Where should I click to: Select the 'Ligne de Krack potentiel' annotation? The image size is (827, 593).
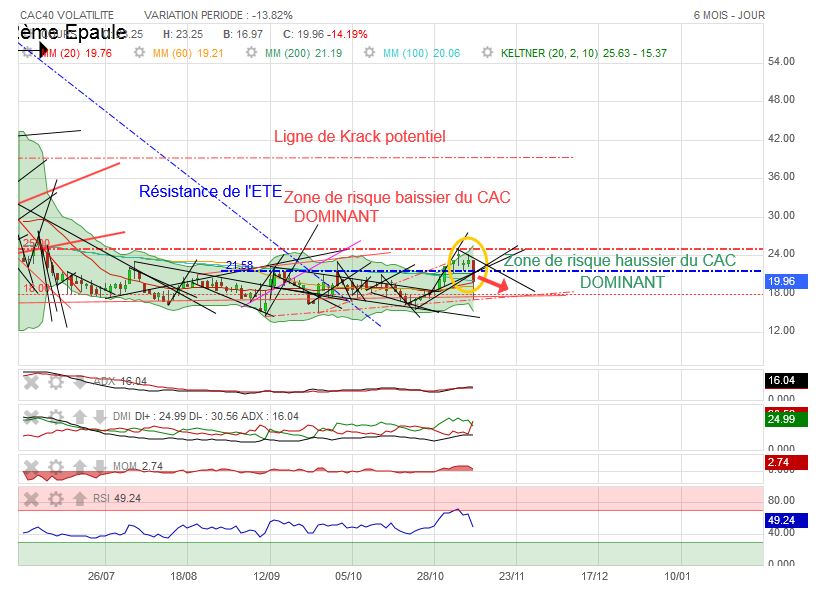[x=360, y=137]
